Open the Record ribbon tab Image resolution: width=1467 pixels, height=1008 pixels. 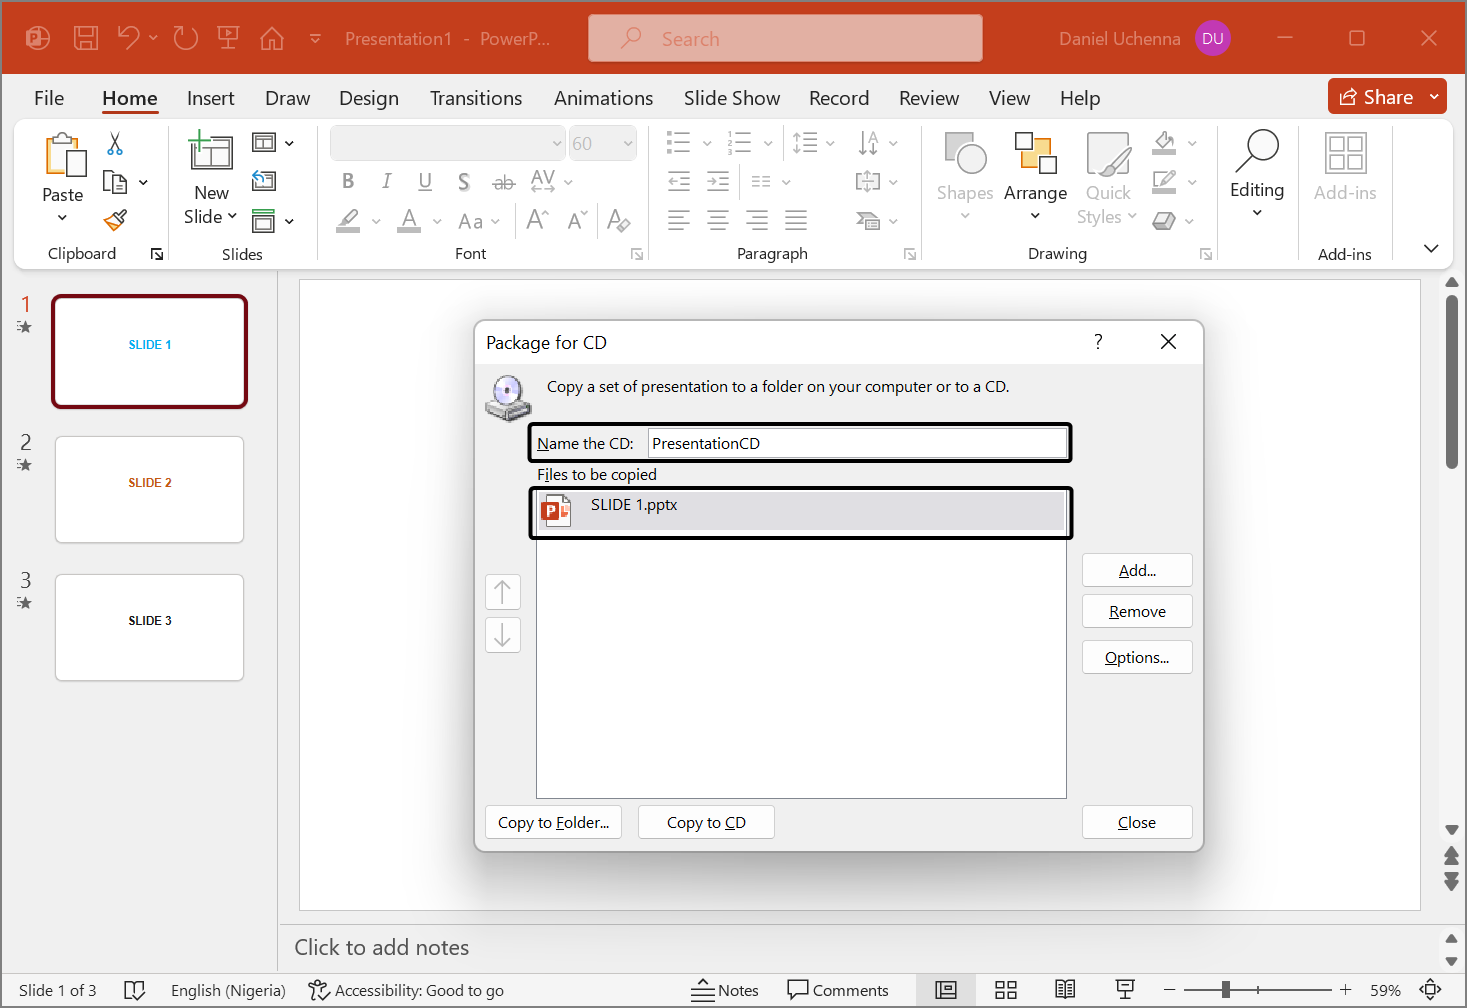[838, 98]
